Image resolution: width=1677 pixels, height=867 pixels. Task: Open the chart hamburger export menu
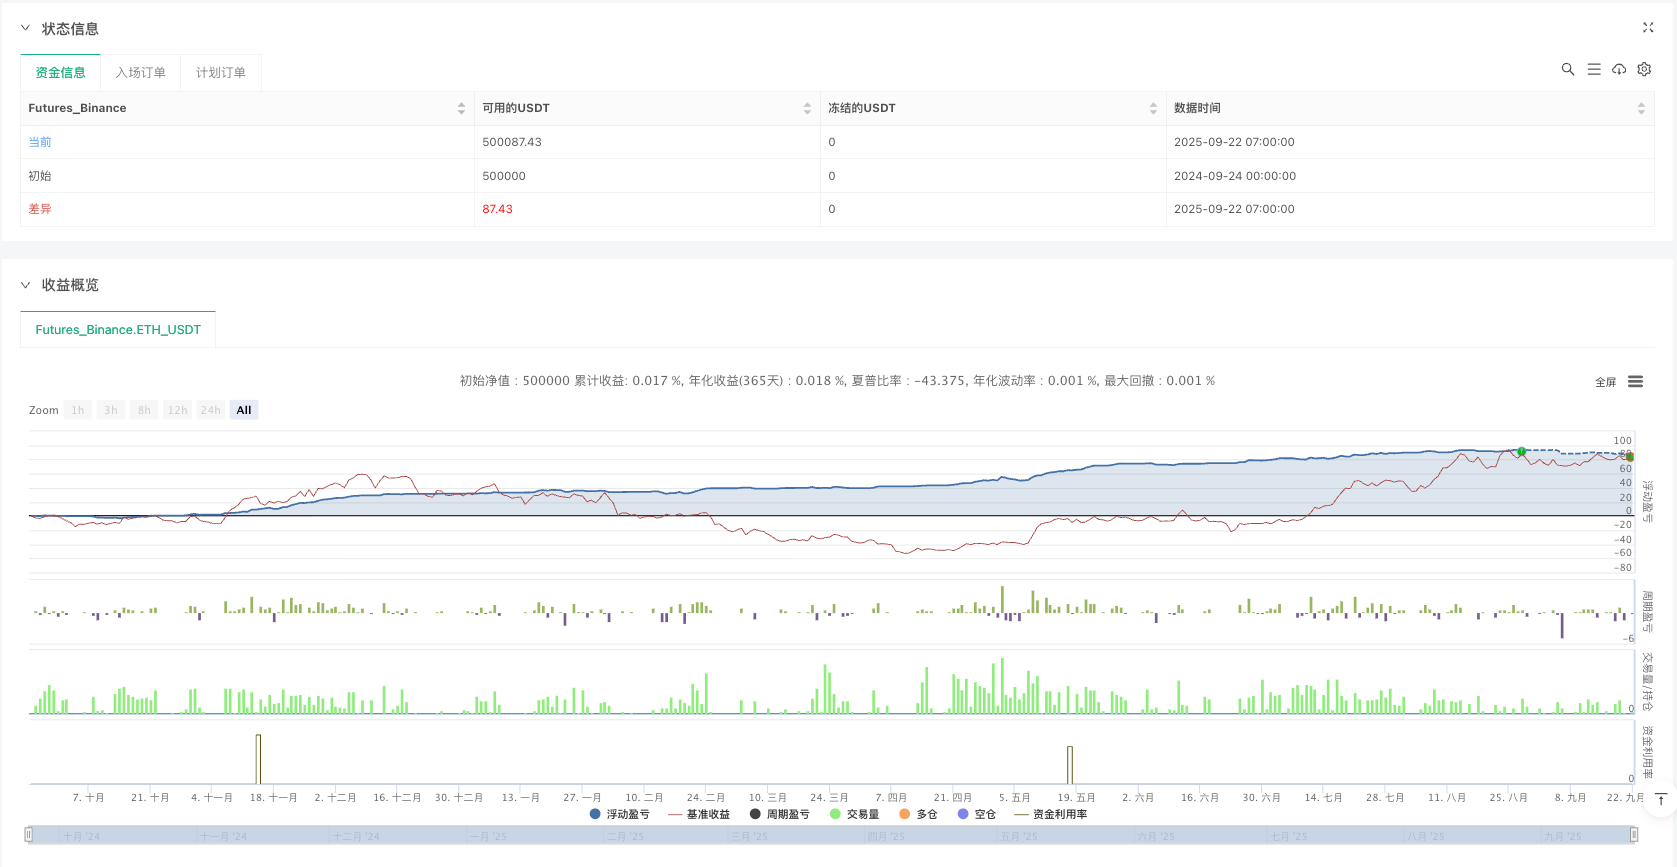[1635, 382]
